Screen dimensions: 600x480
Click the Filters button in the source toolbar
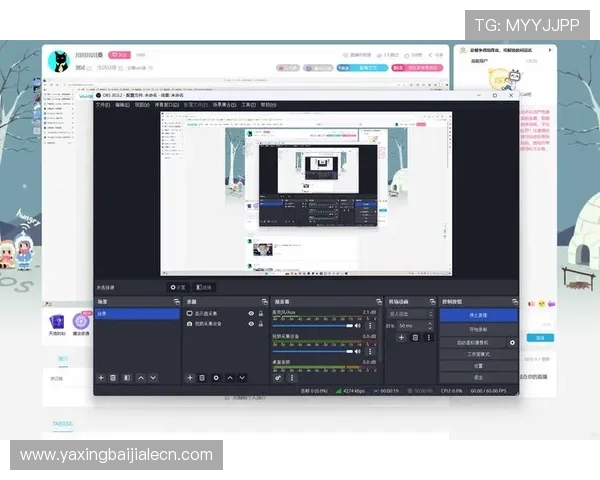[x=204, y=287]
